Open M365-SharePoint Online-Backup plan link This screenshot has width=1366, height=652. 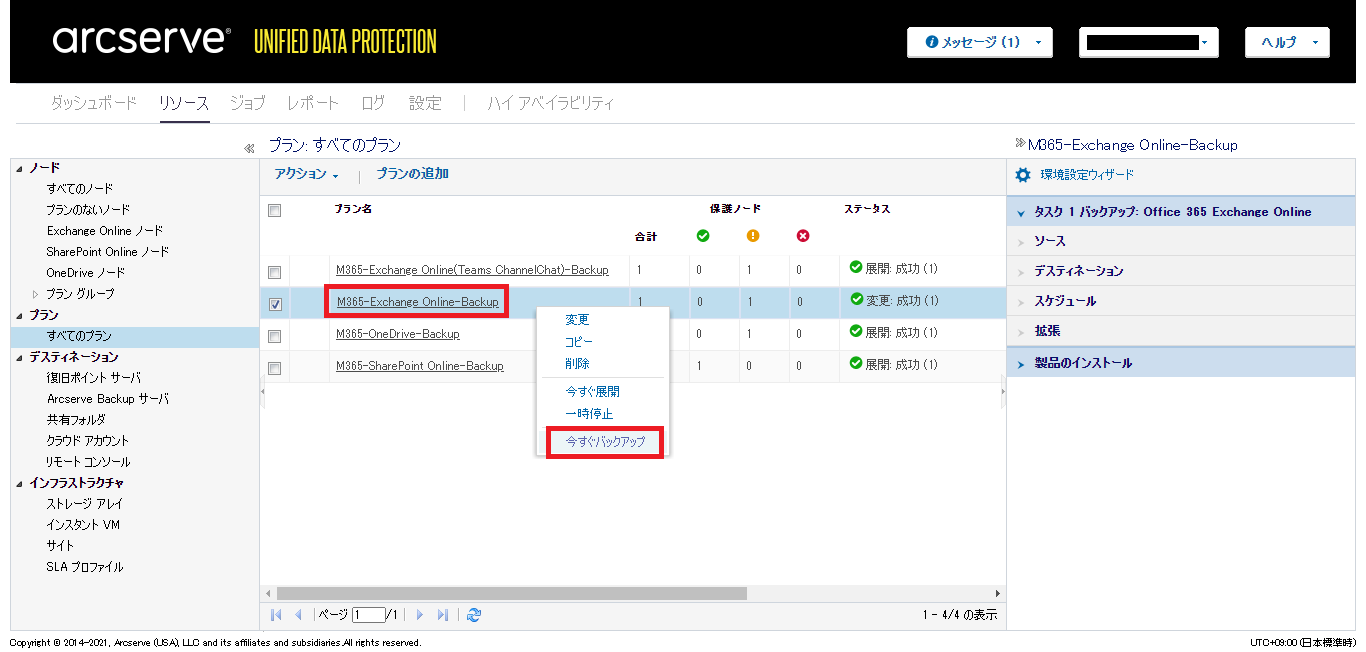420,366
